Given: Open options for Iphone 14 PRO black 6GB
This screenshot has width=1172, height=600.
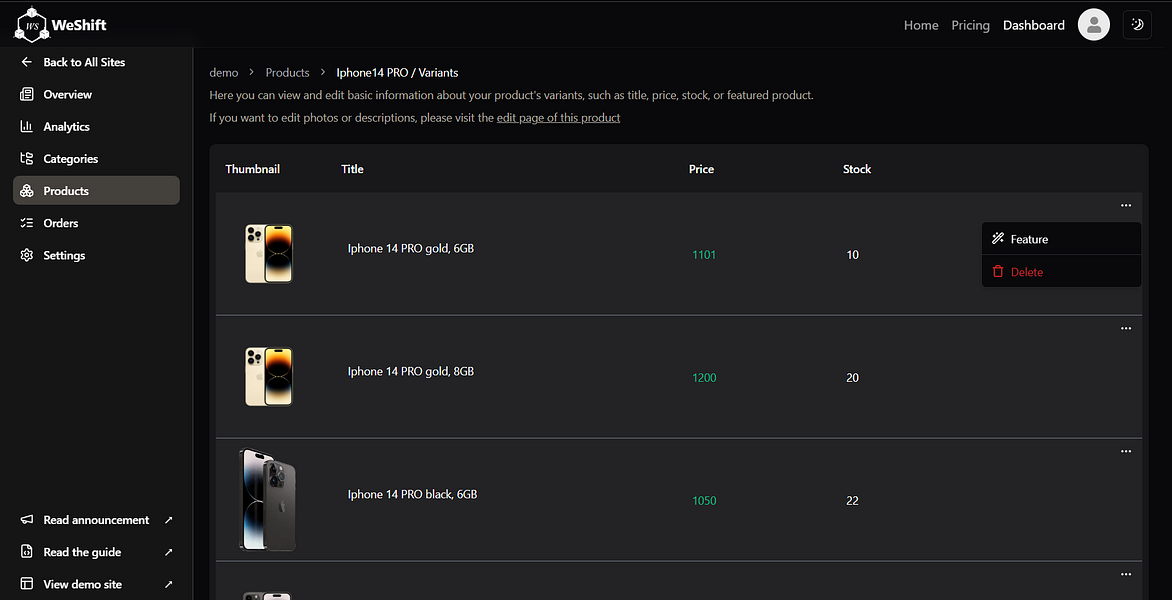Looking at the screenshot, I should point(1126,451).
